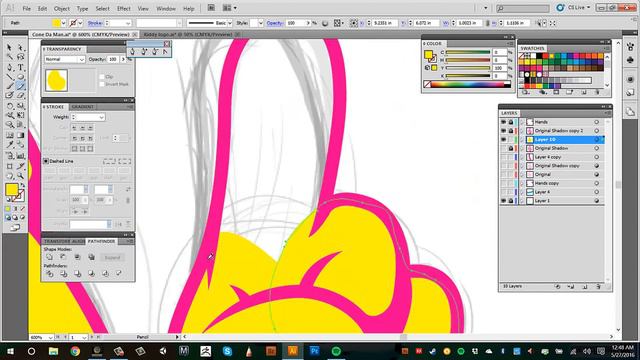This screenshot has width=640, height=360.
Task: Open the File menu
Action: pyautogui.click(x=27, y=9)
